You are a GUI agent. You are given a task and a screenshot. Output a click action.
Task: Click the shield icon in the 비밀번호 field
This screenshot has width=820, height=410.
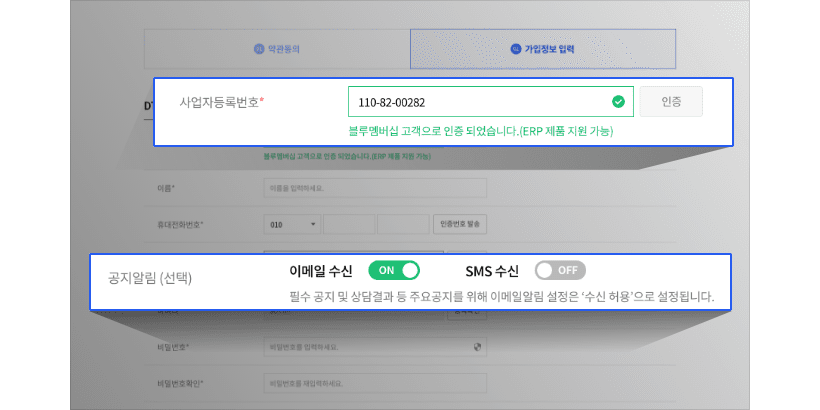(x=477, y=346)
